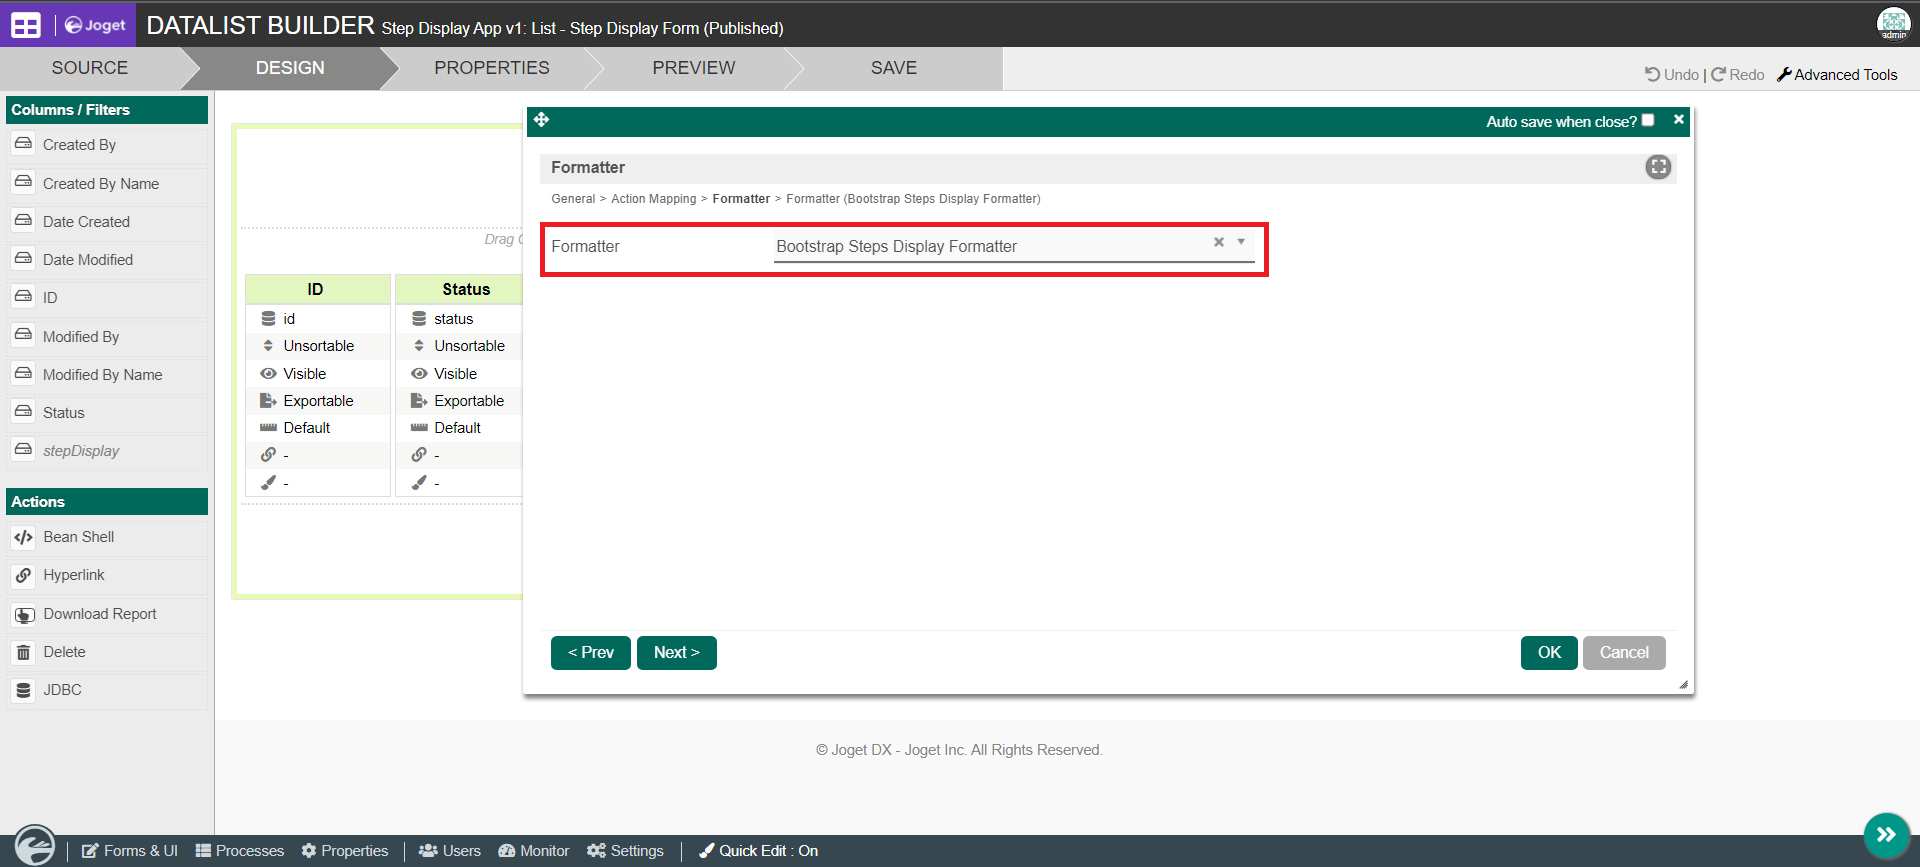Open the PREVIEW step tab

(x=694, y=68)
